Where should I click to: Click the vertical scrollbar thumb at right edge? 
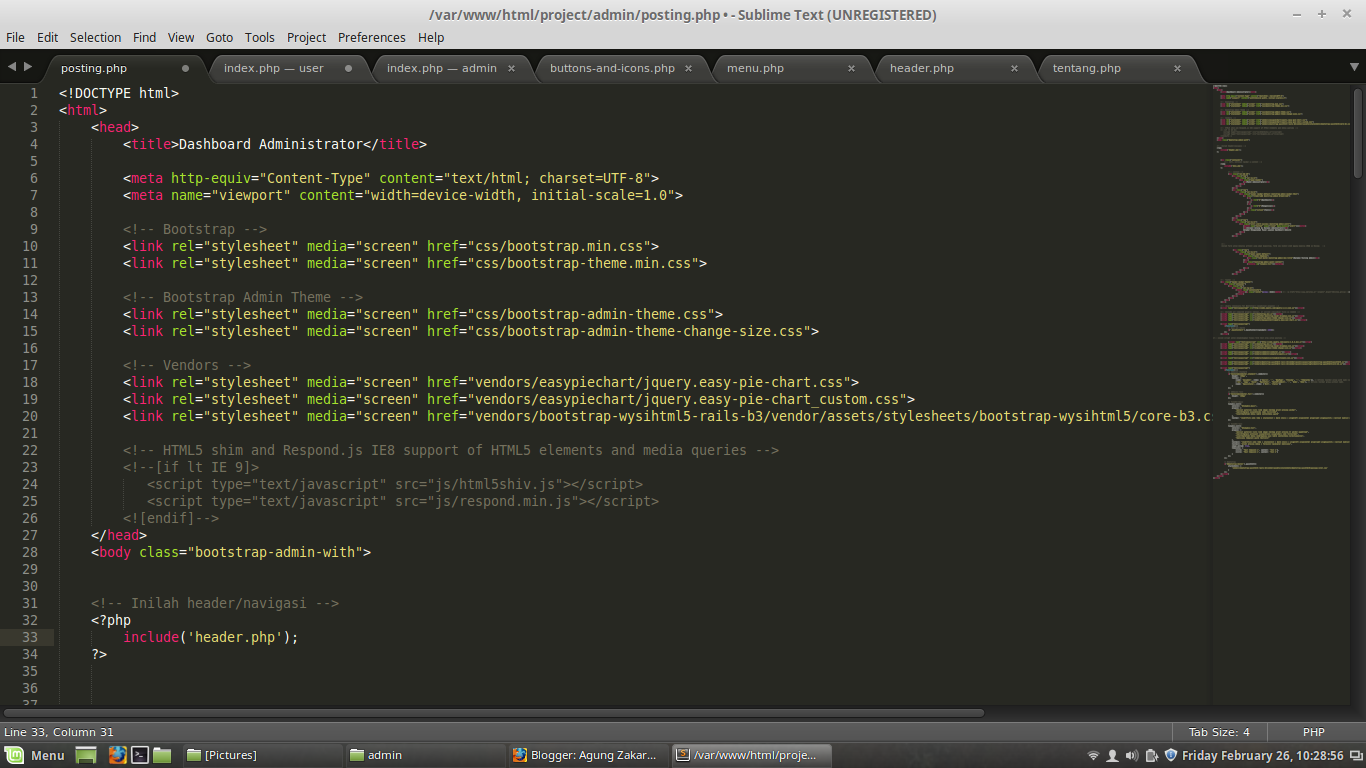(x=1358, y=132)
